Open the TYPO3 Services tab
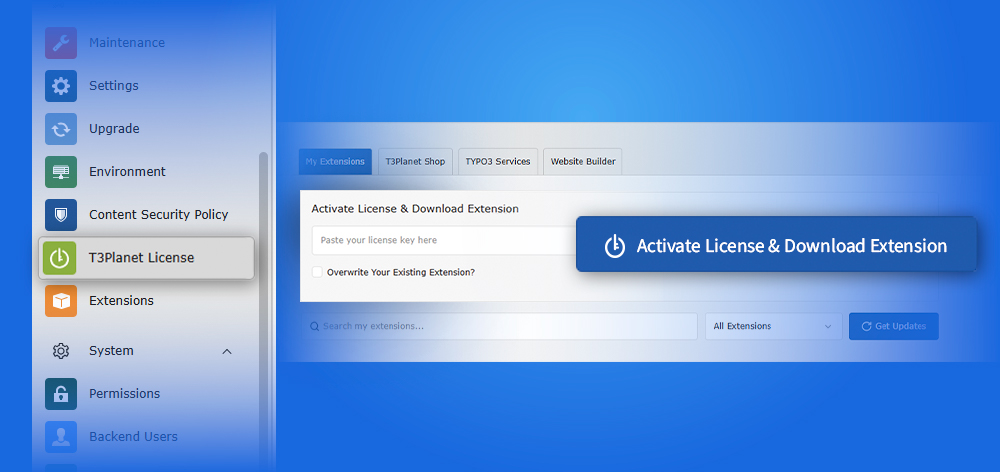1000x472 pixels. (x=499, y=162)
